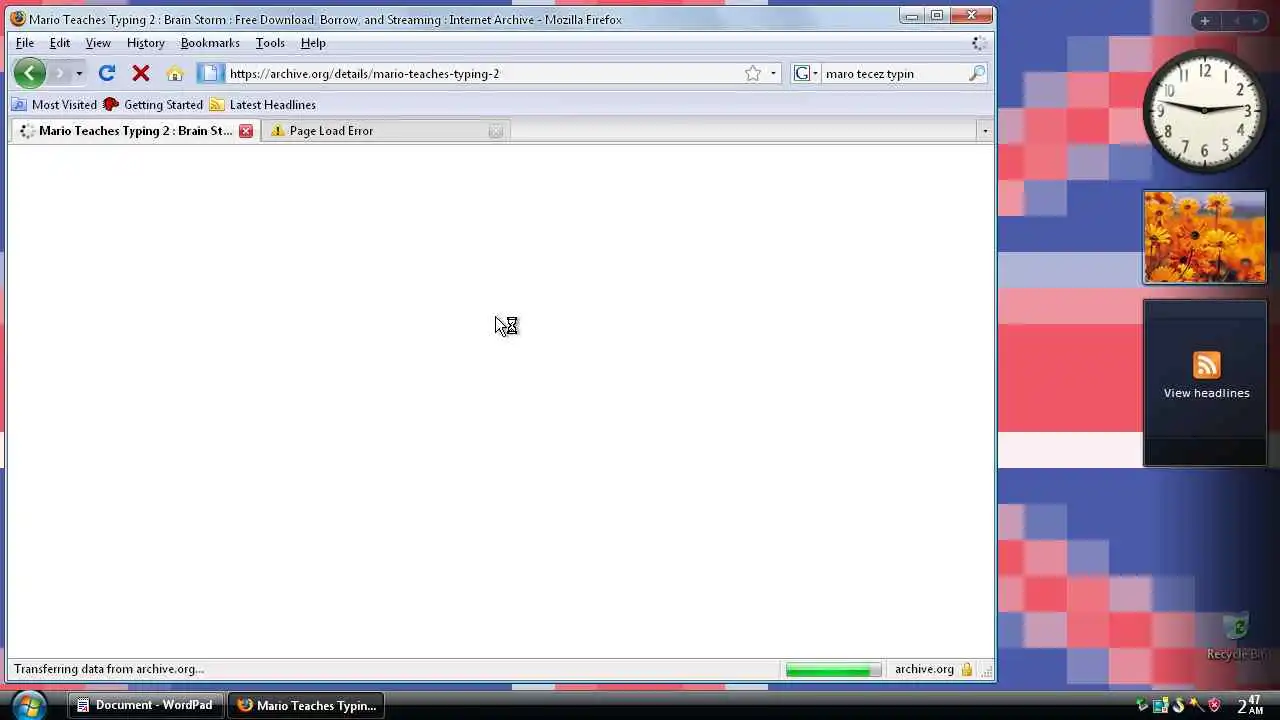The image size is (1280, 720).
Task: Click the resize grip in status bar corner
Action: (x=986, y=671)
